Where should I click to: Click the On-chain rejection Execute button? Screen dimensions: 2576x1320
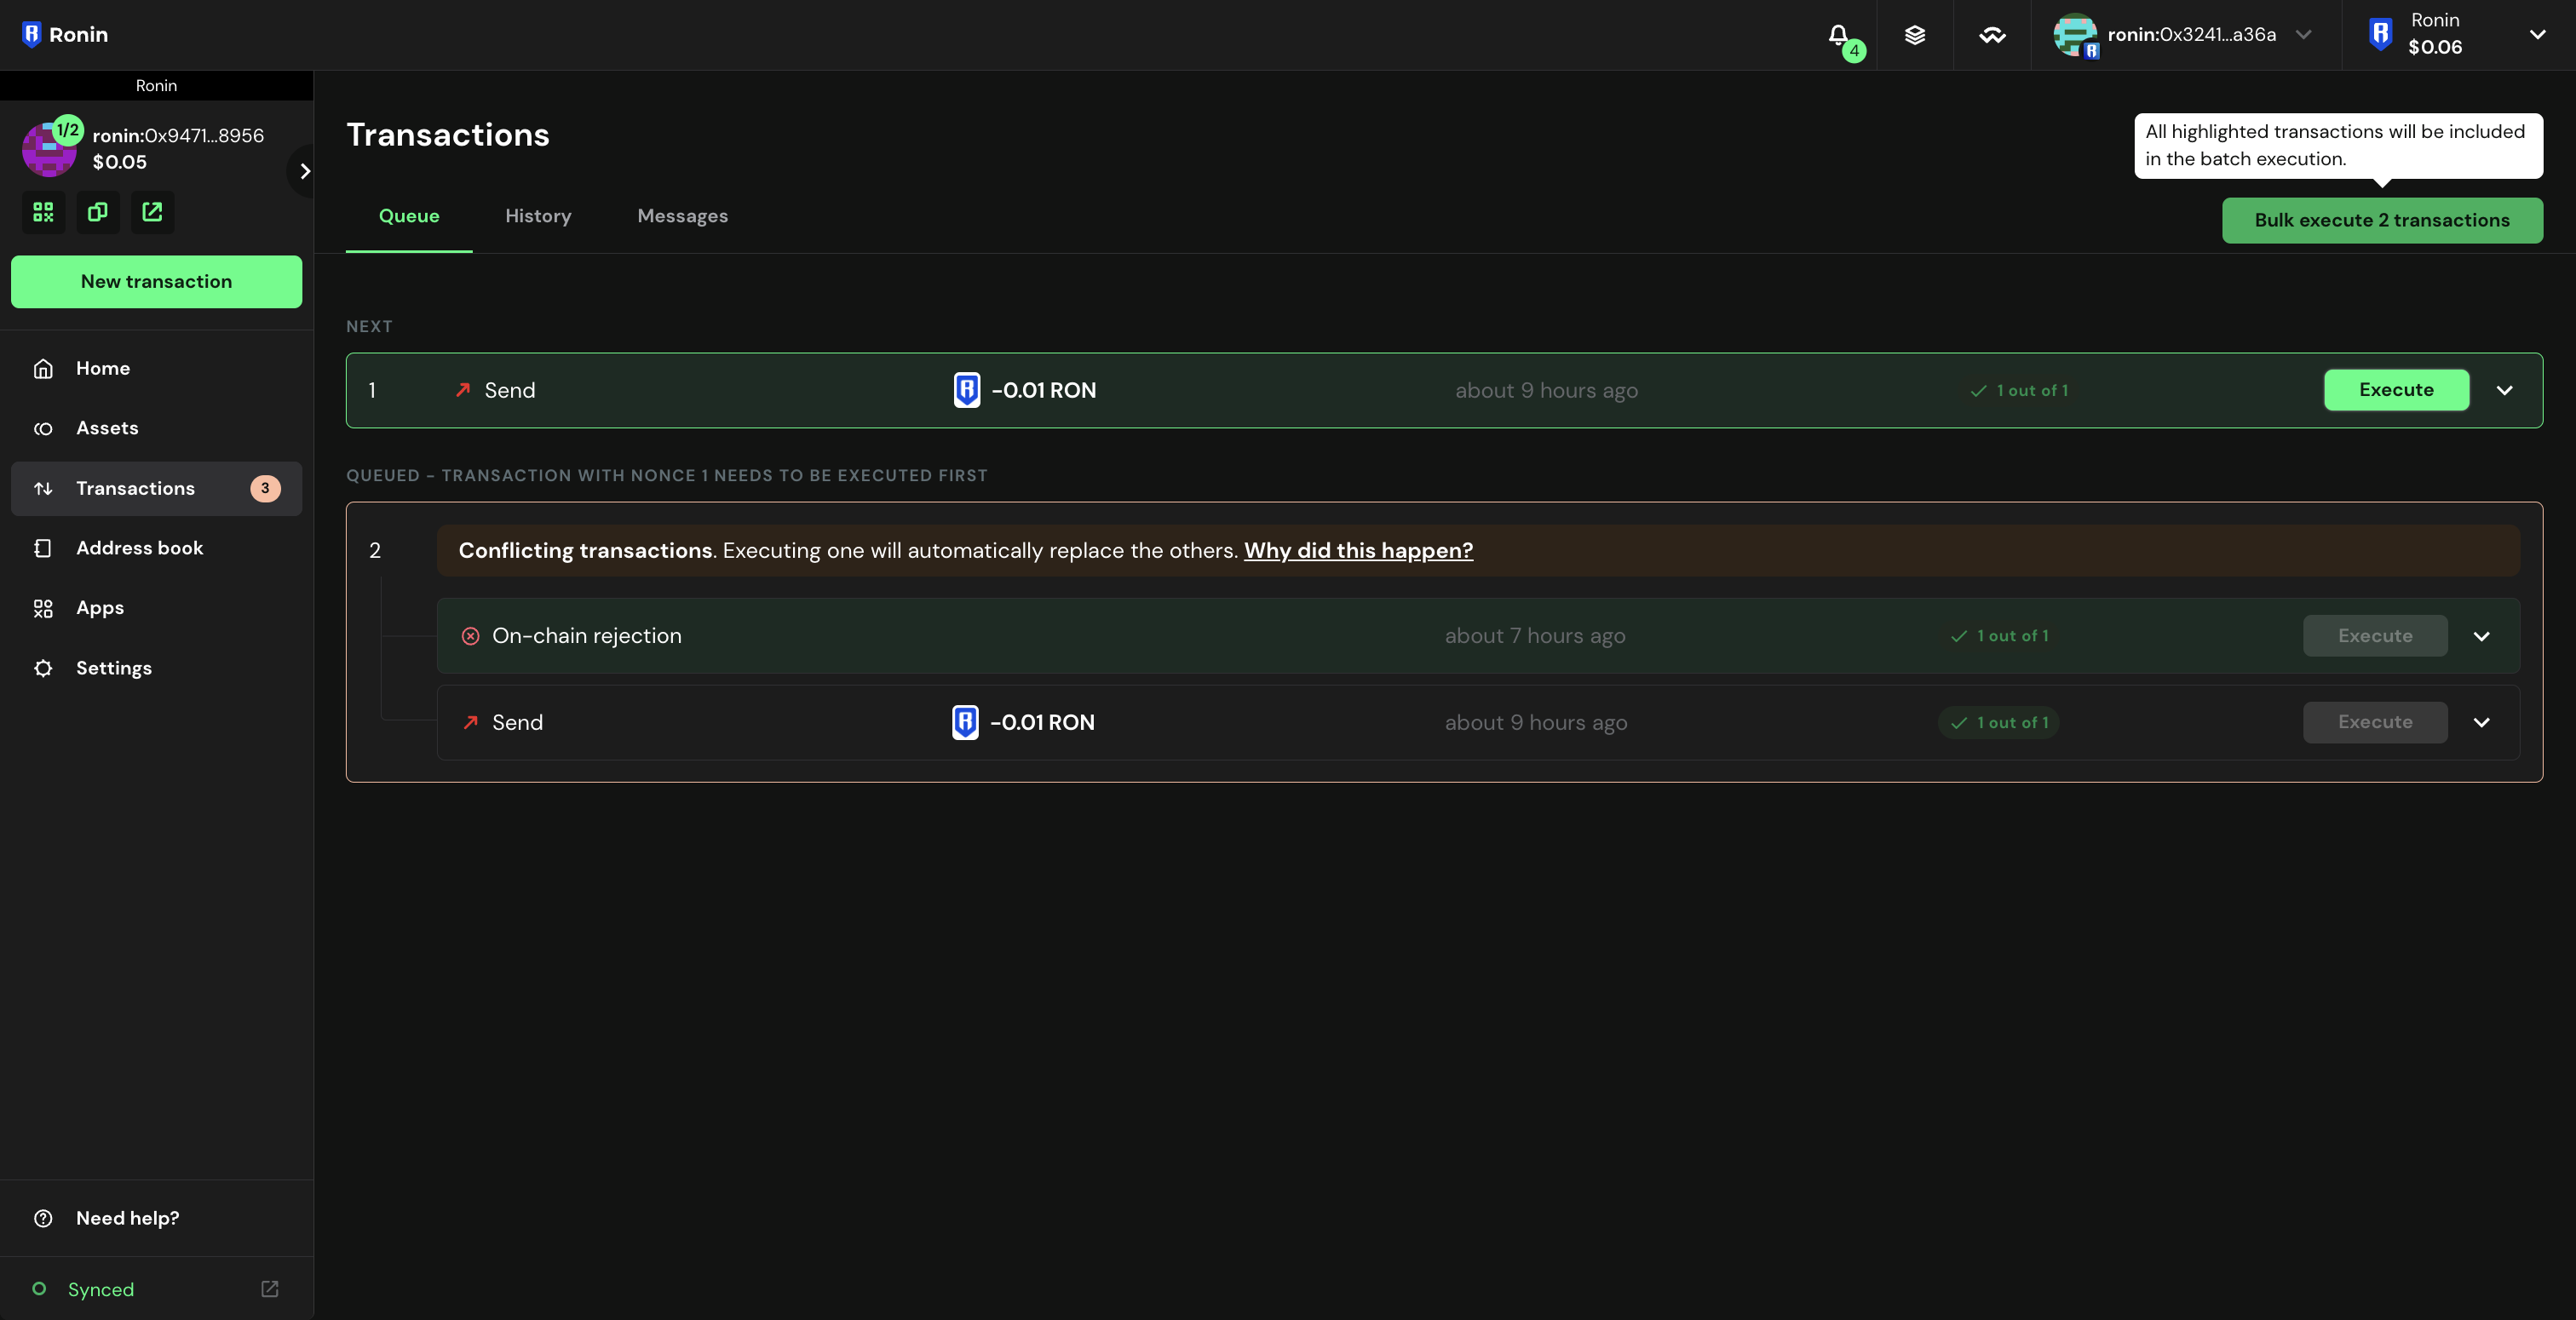click(x=2375, y=636)
